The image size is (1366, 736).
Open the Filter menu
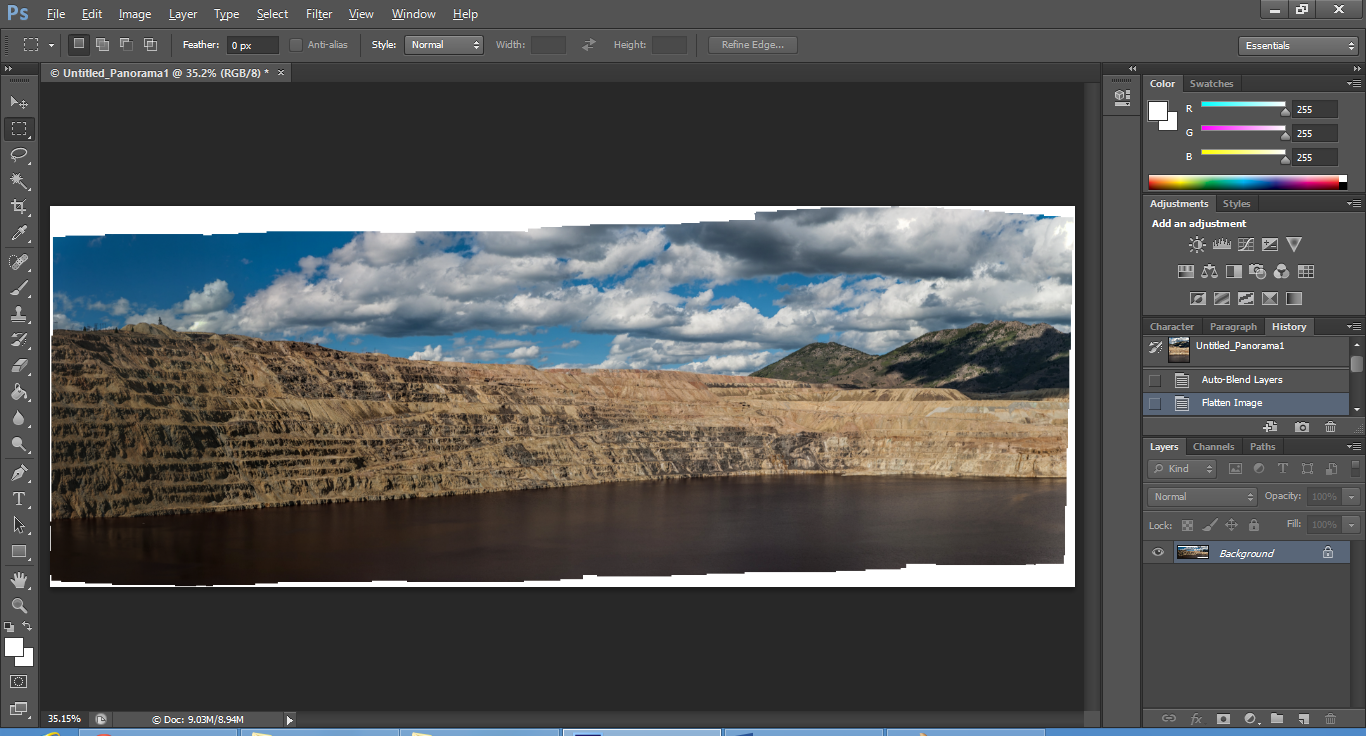pyautogui.click(x=319, y=14)
